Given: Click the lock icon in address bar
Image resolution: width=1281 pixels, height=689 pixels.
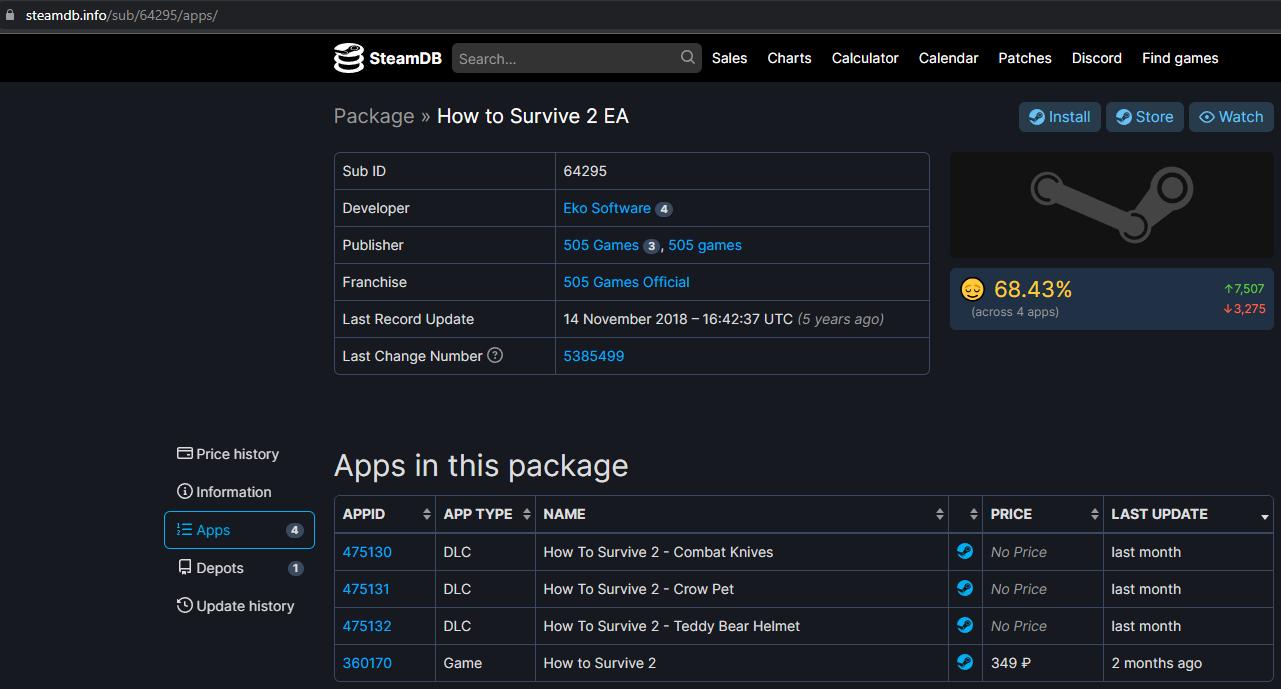Looking at the screenshot, I should 10,15.
